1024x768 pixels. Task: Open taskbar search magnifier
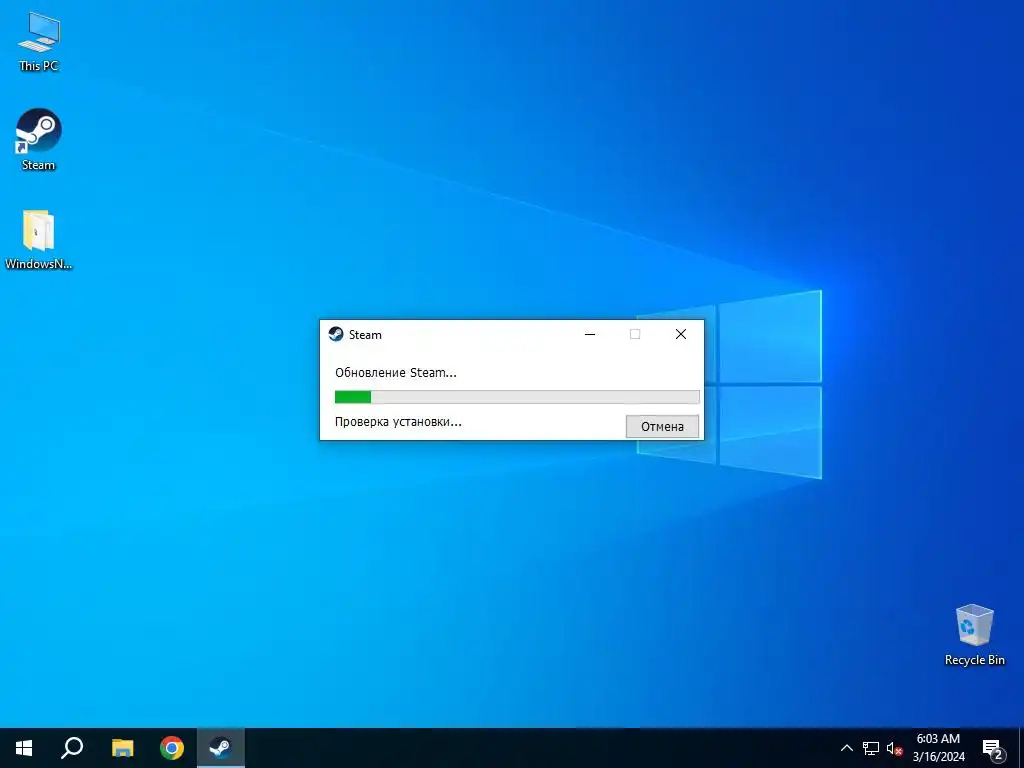click(x=72, y=748)
